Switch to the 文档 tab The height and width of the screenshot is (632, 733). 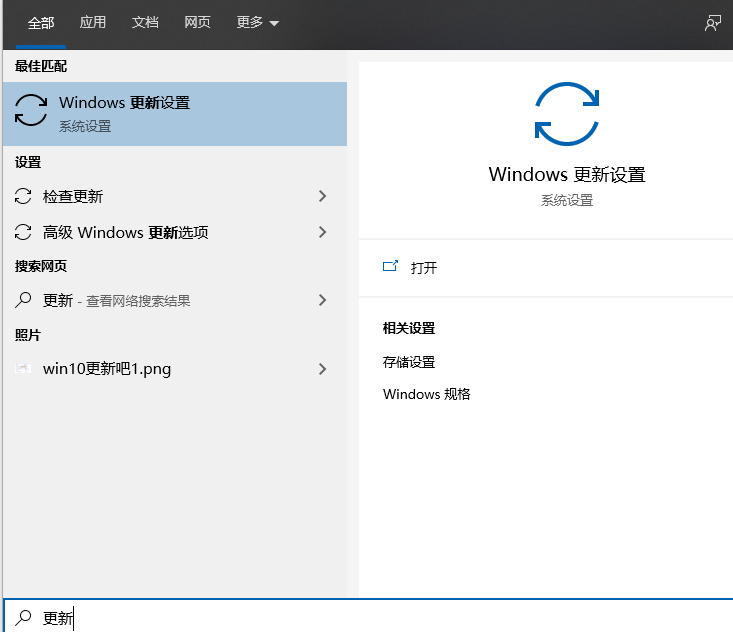(x=145, y=23)
